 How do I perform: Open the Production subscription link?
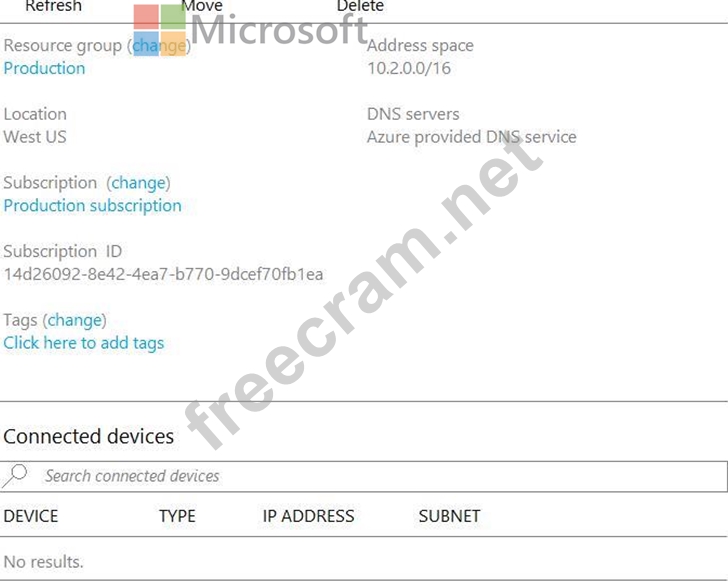click(92, 206)
